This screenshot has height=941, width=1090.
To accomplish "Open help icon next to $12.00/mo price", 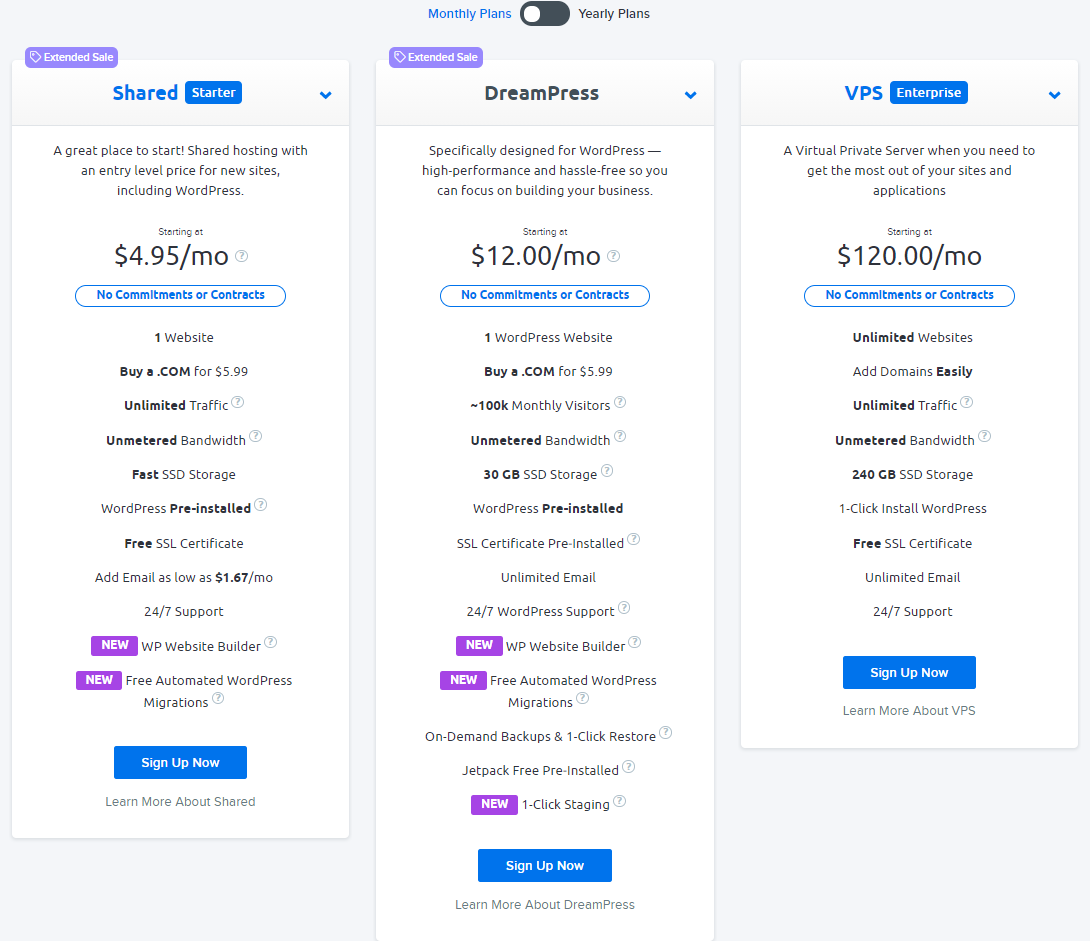I will point(613,256).
